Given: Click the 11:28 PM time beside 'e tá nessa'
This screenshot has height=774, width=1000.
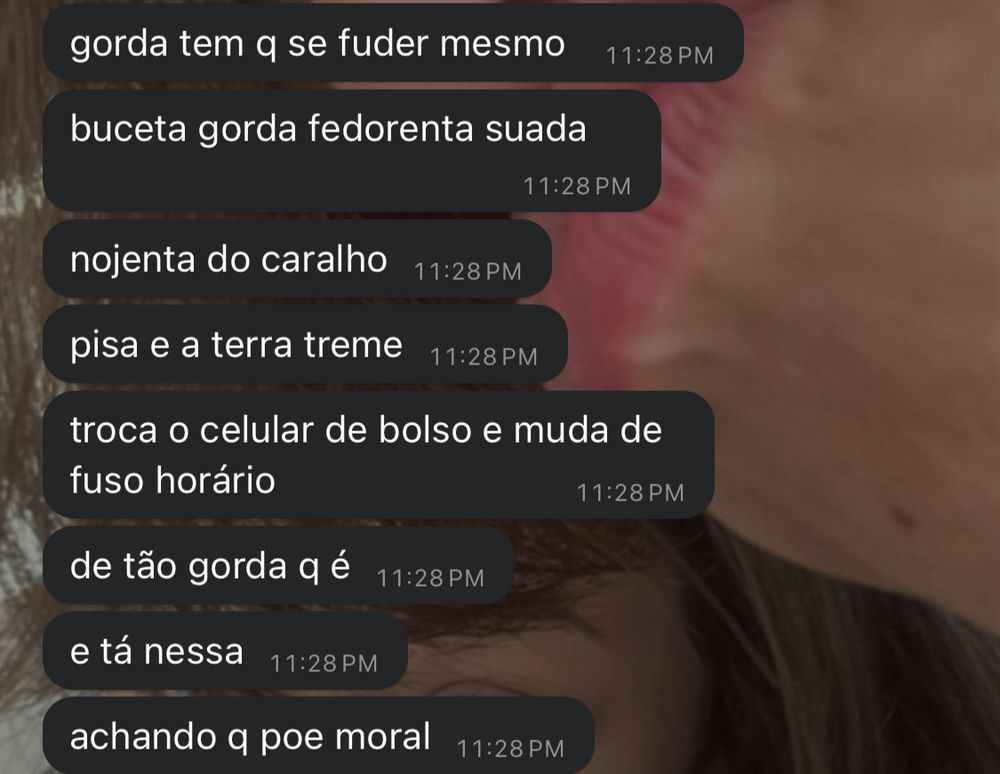Looking at the screenshot, I should click(x=324, y=664).
